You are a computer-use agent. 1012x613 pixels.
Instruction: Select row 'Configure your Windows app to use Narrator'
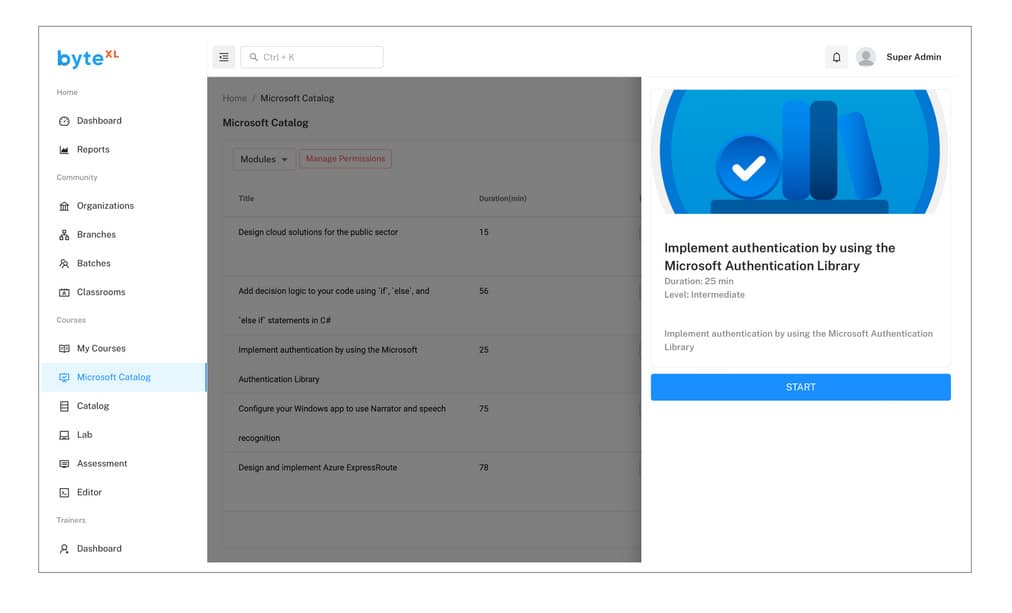432,423
